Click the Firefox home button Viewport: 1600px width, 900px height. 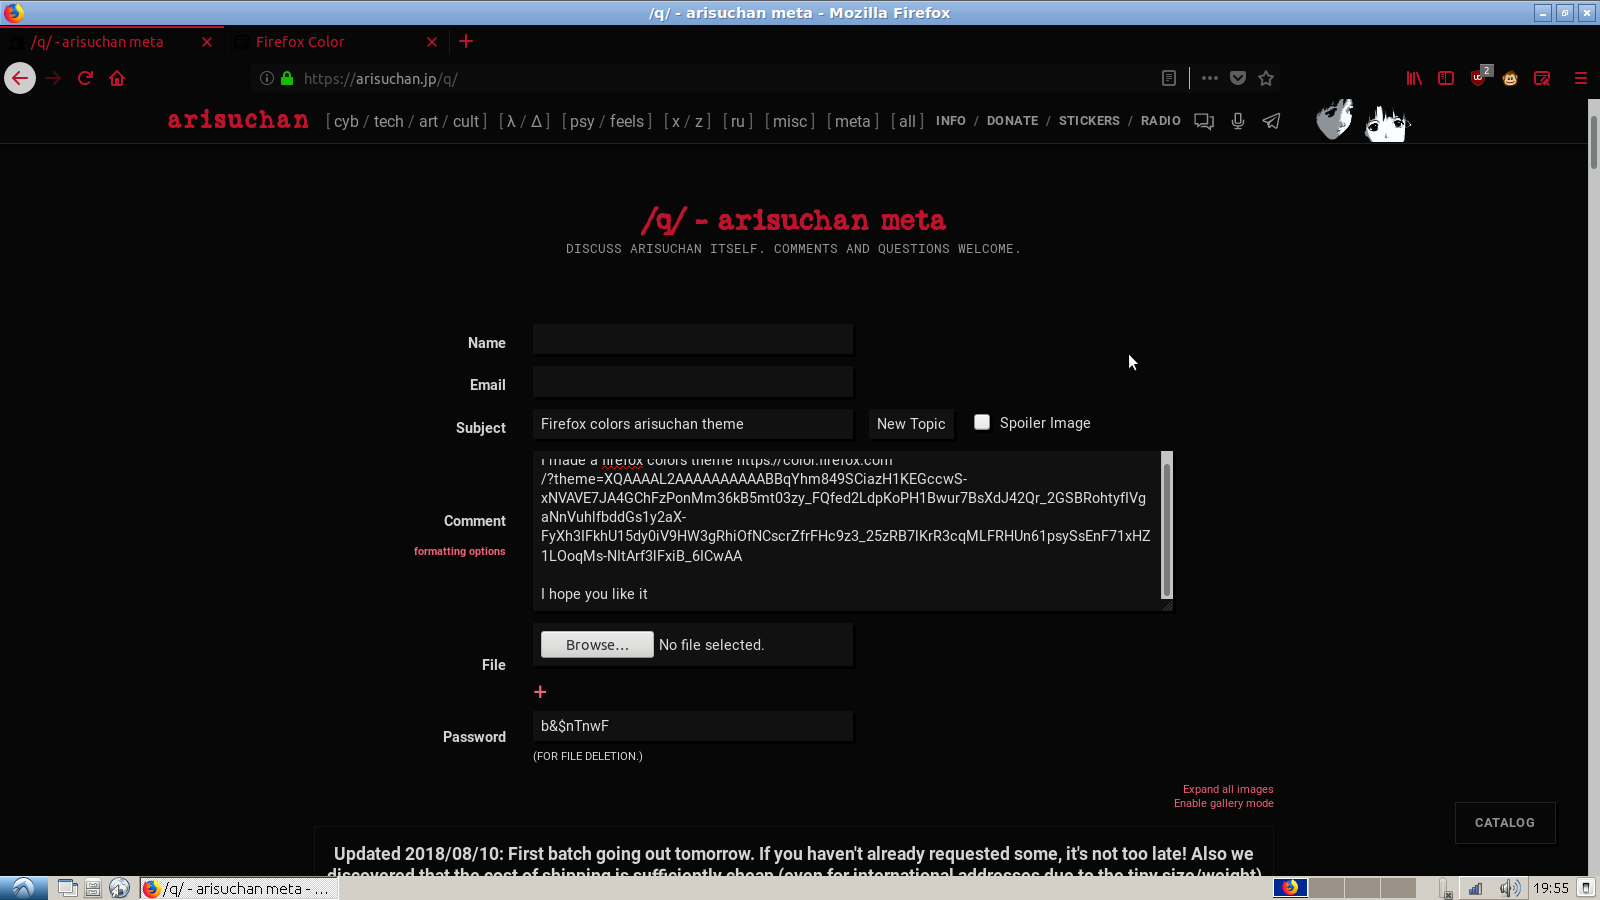[117, 78]
